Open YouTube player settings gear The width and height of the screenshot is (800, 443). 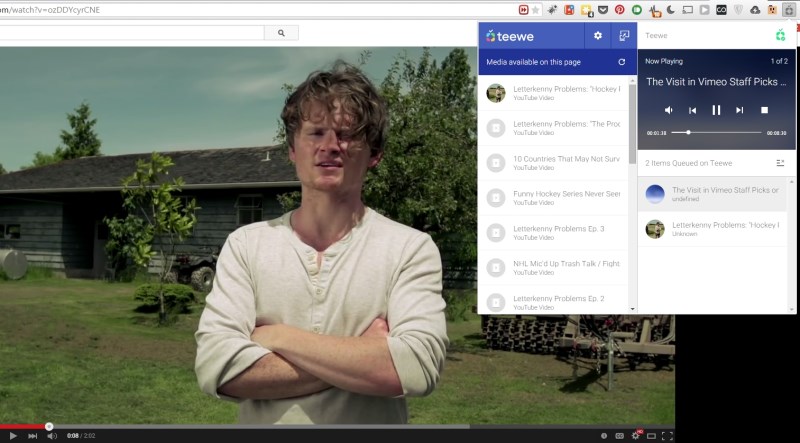click(x=636, y=435)
